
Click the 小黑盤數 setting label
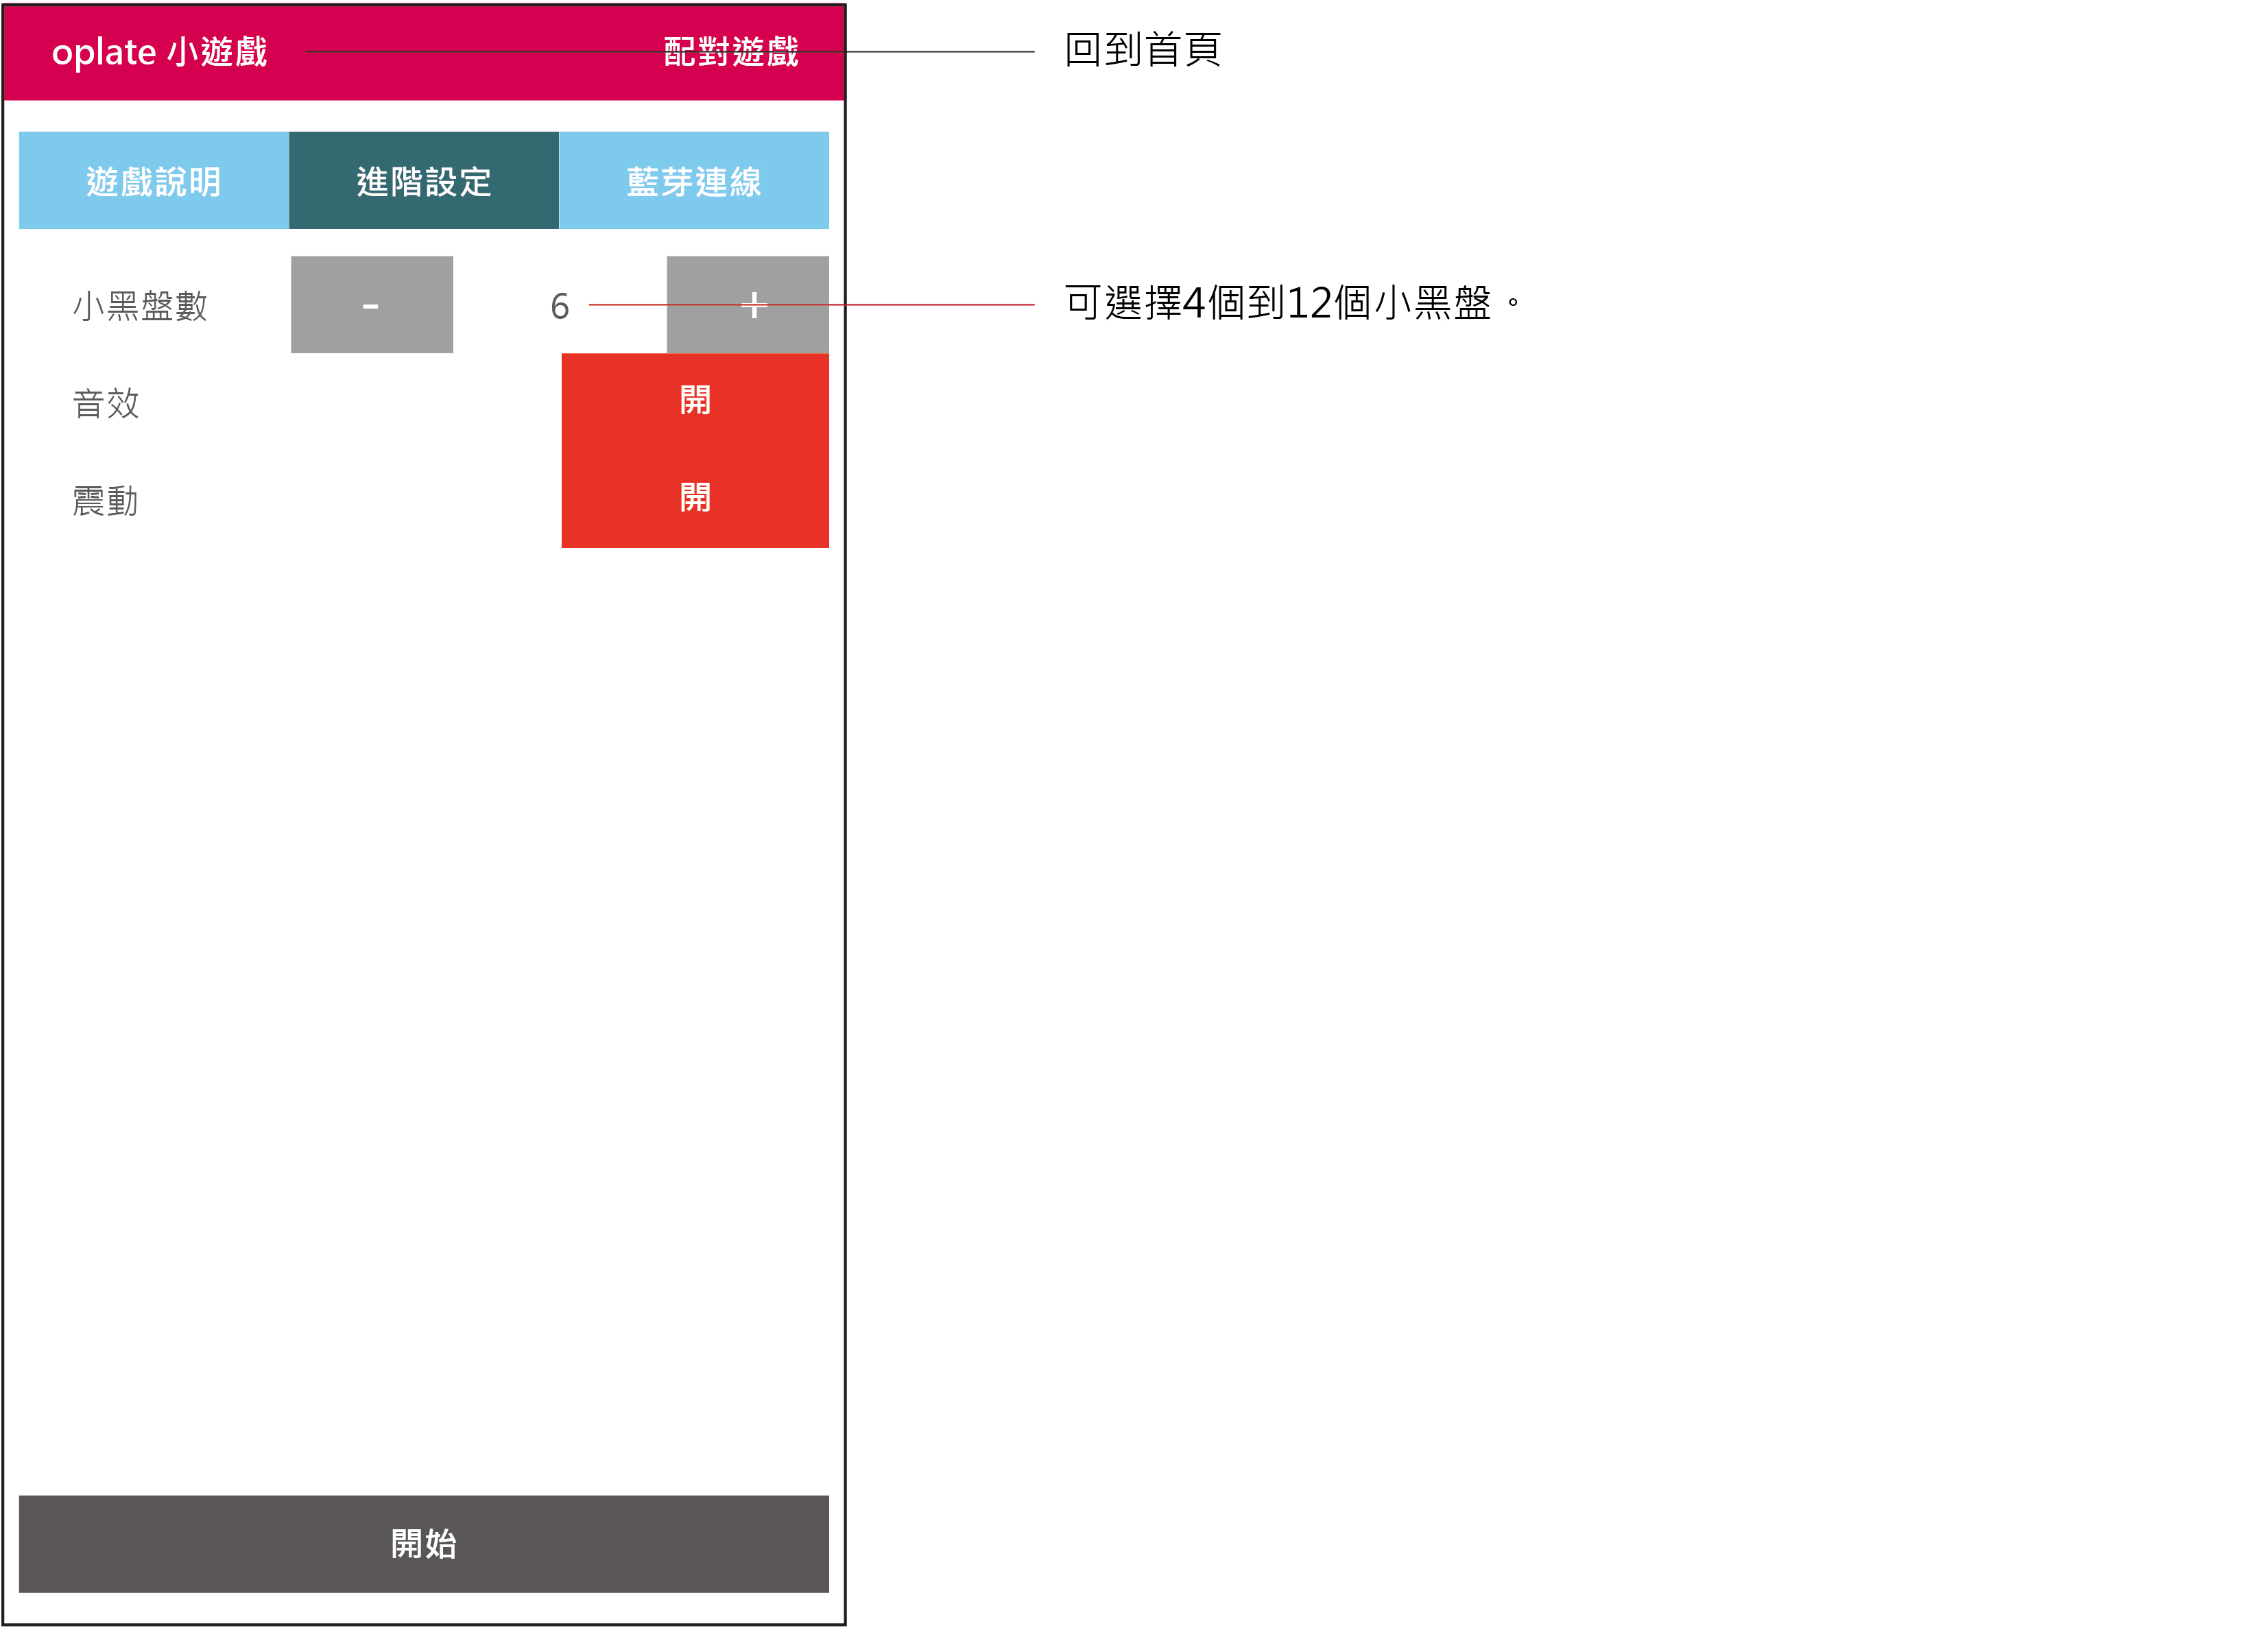click(140, 306)
